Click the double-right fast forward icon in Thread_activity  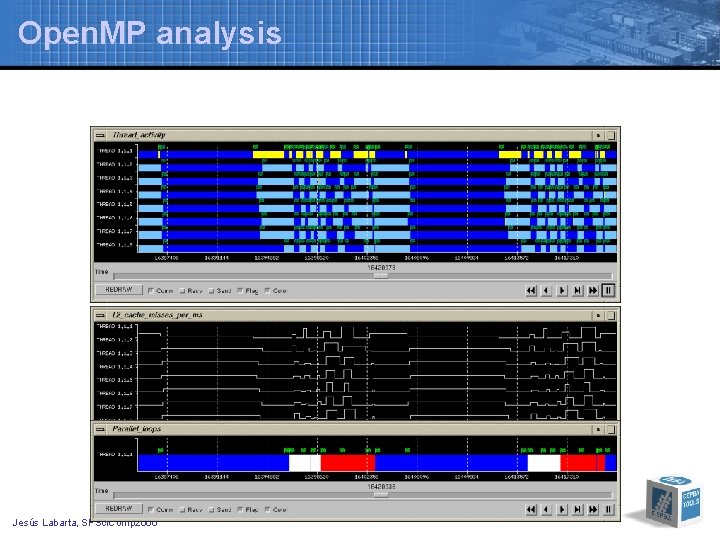click(x=593, y=290)
